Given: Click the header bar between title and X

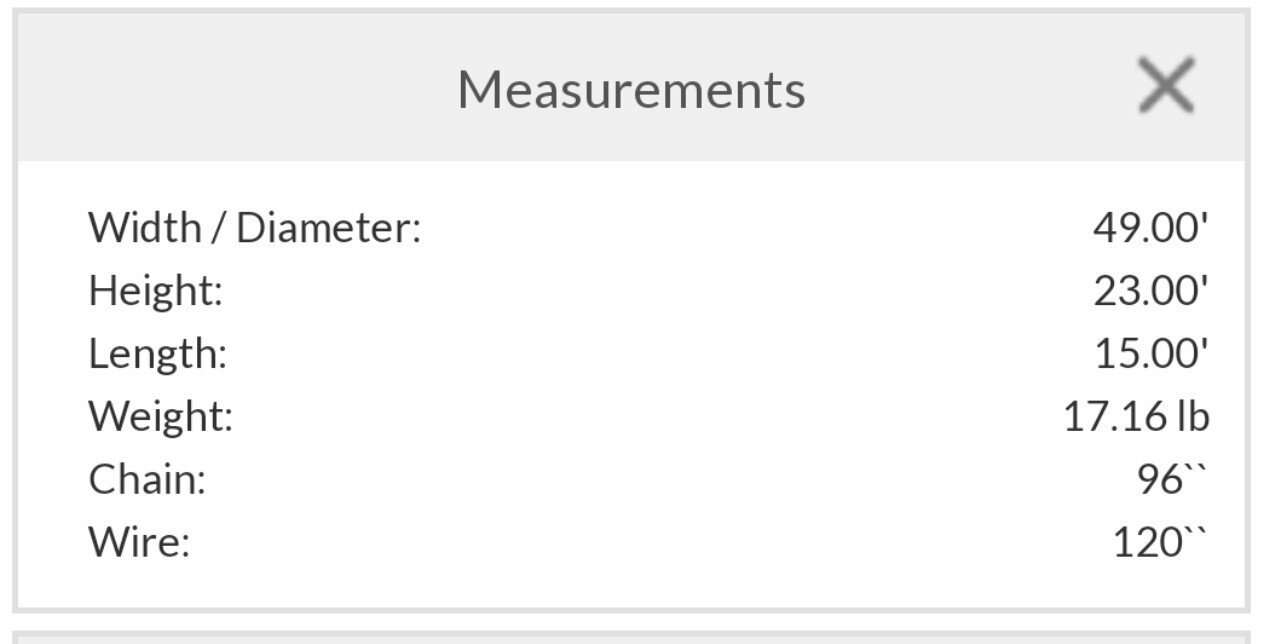Looking at the screenshot, I should pyautogui.click(x=970, y=88).
